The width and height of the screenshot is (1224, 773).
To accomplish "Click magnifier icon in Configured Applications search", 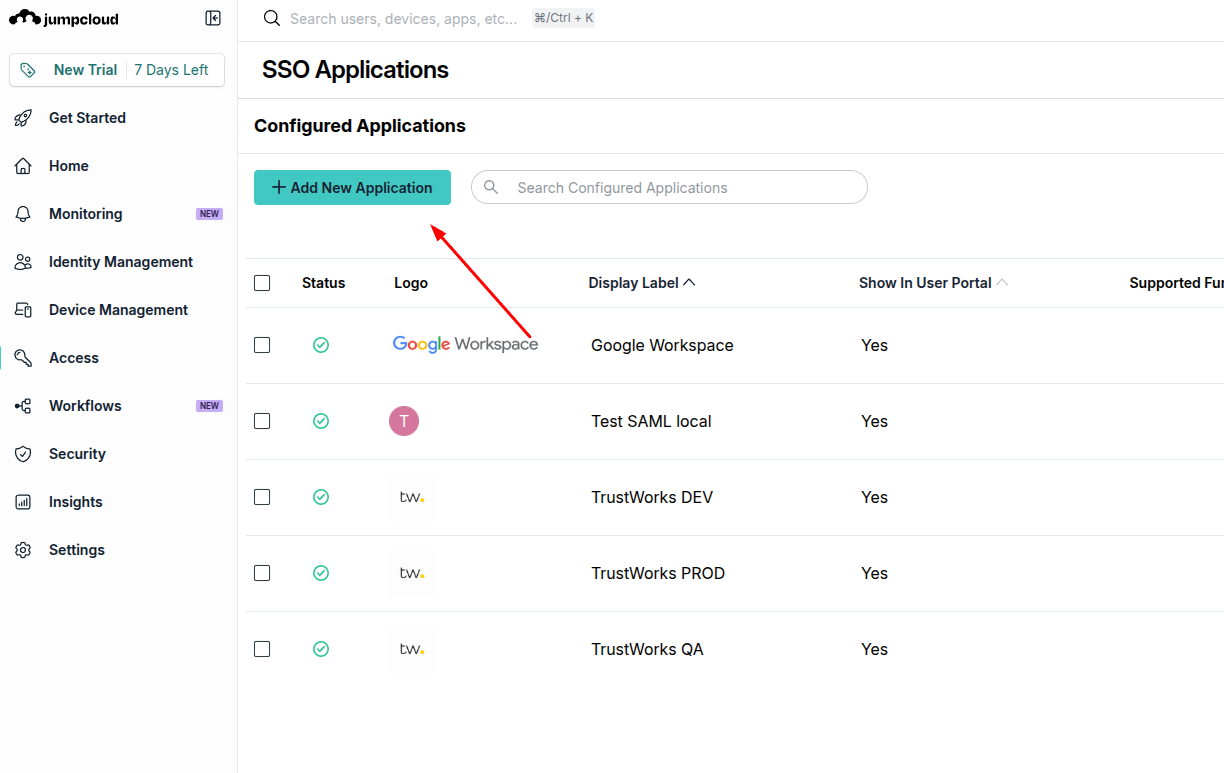I will (x=491, y=187).
